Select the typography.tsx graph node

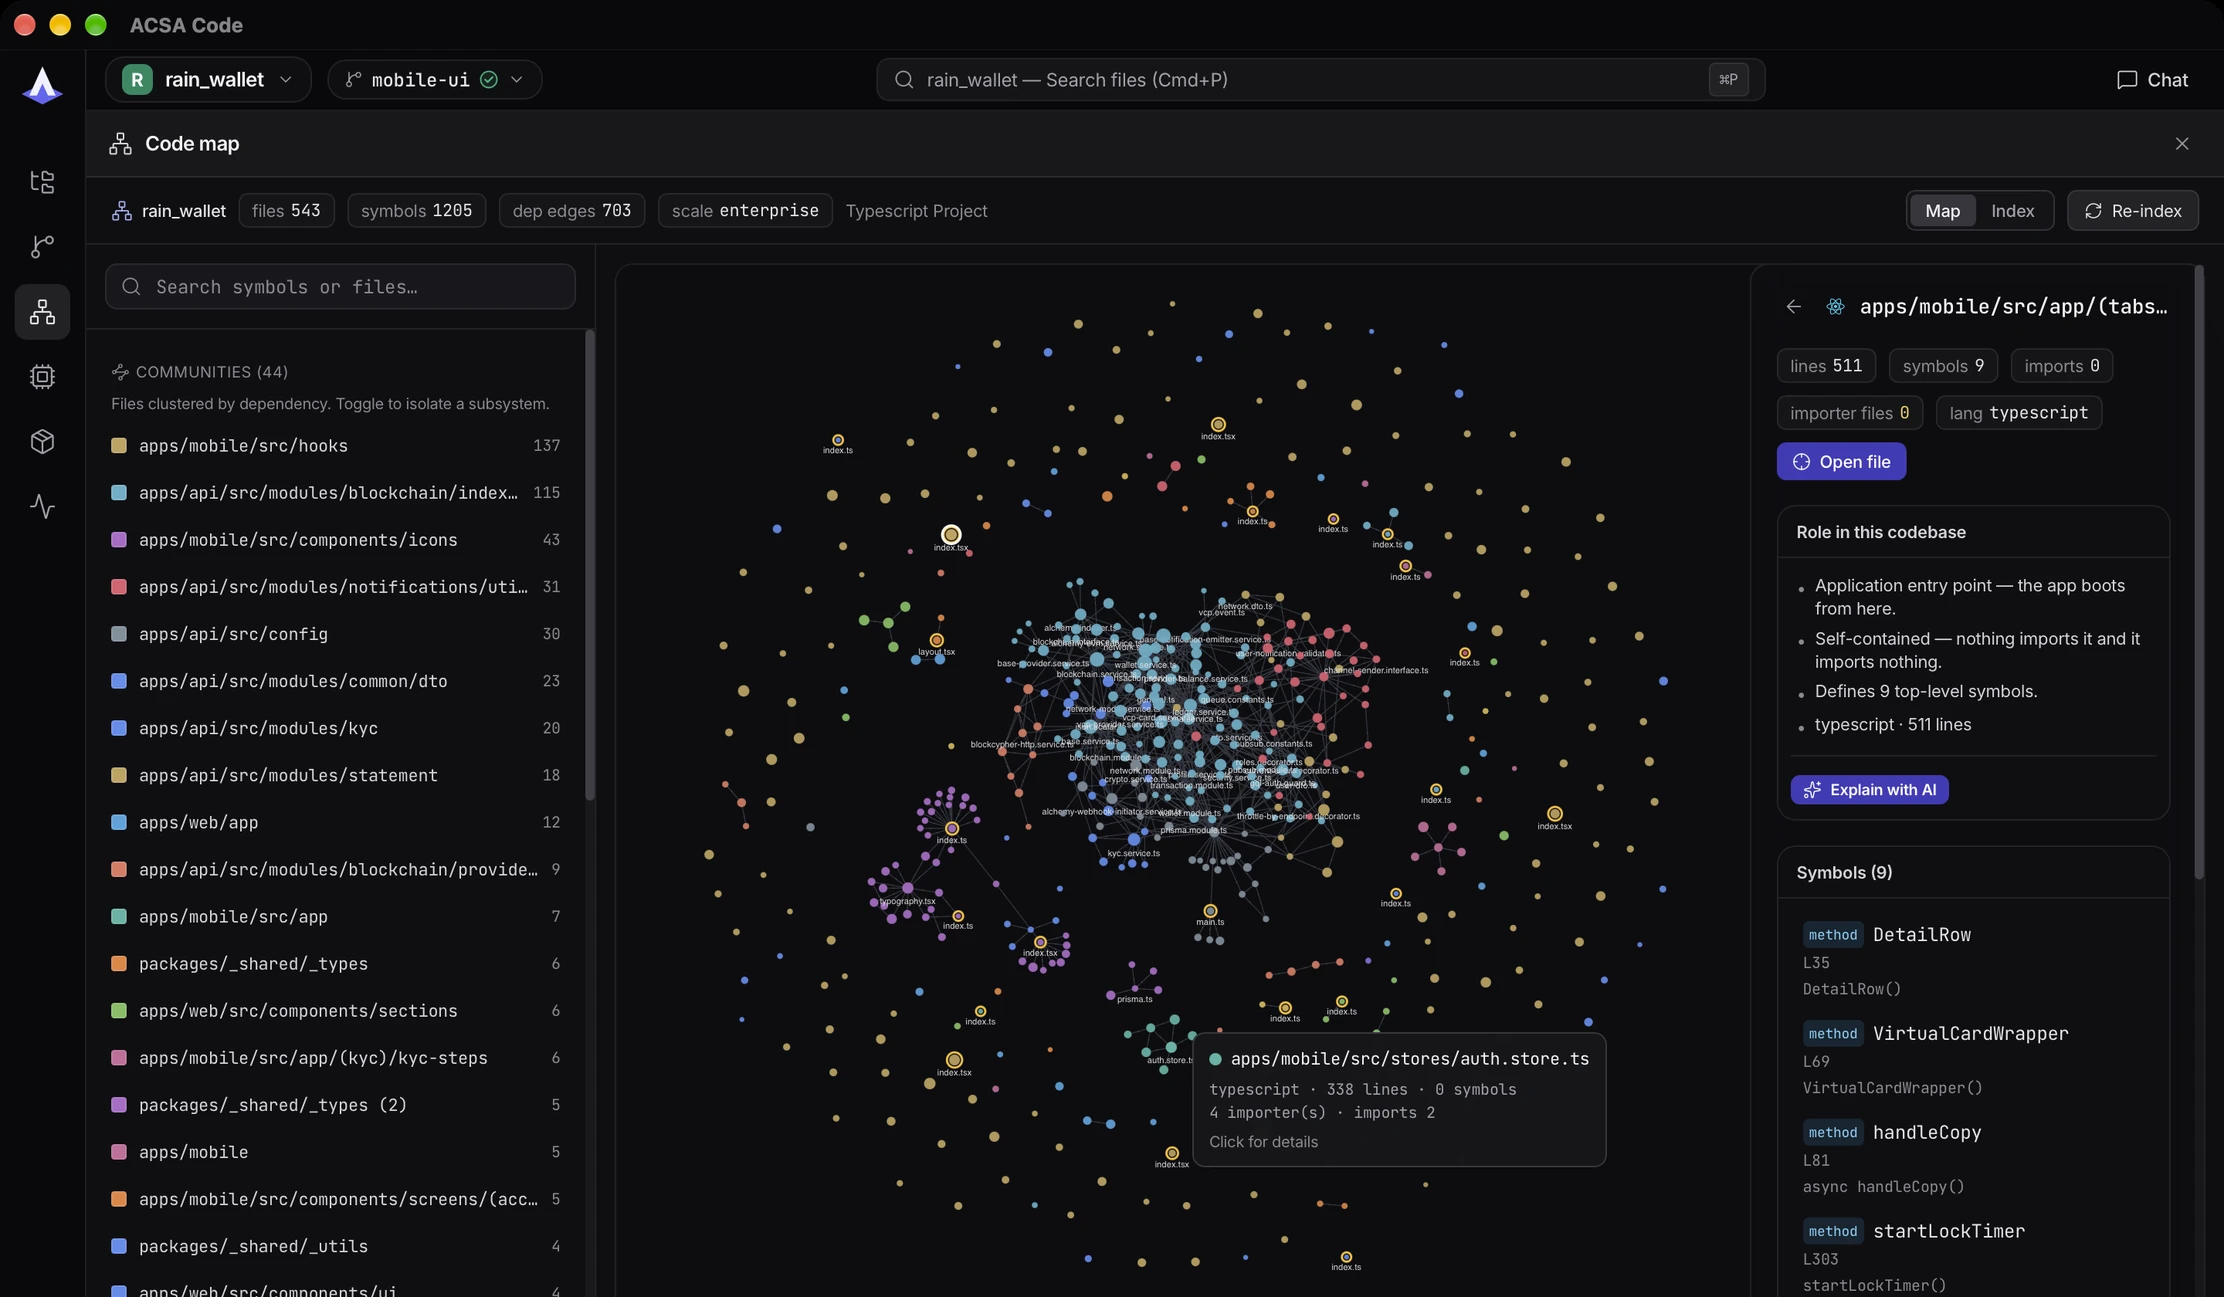(907, 888)
